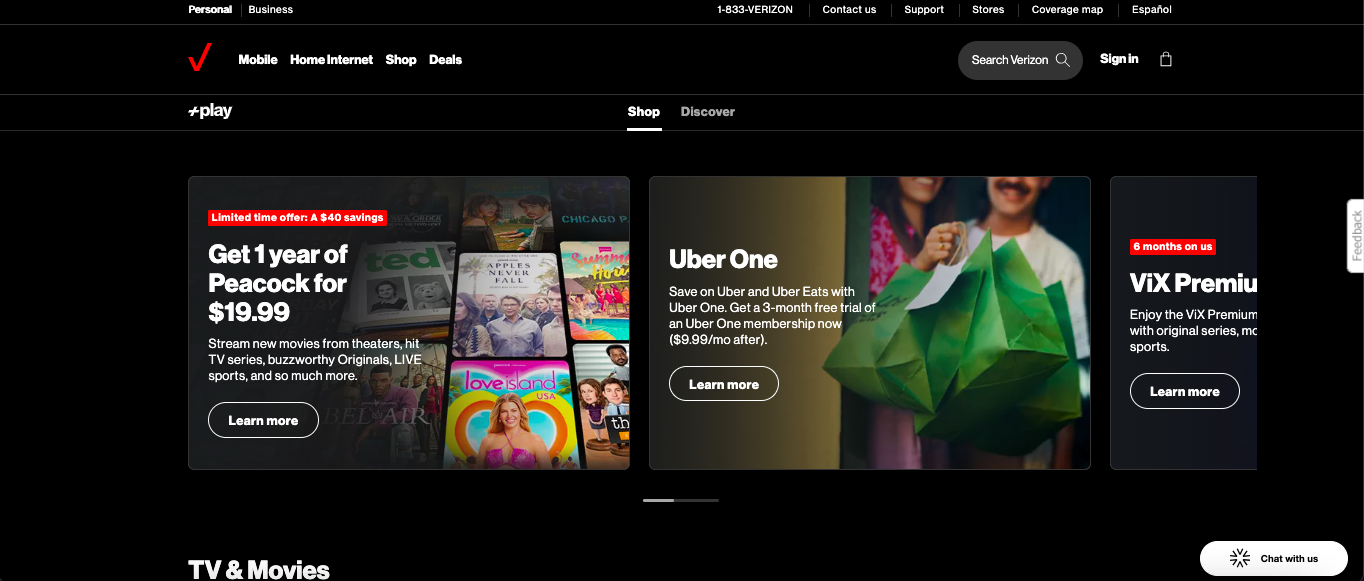Image resolution: width=1364 pixels, height=581 pixels.
Task: Click the 'Uber One' card heading
Action: click(x=723, y=259)
